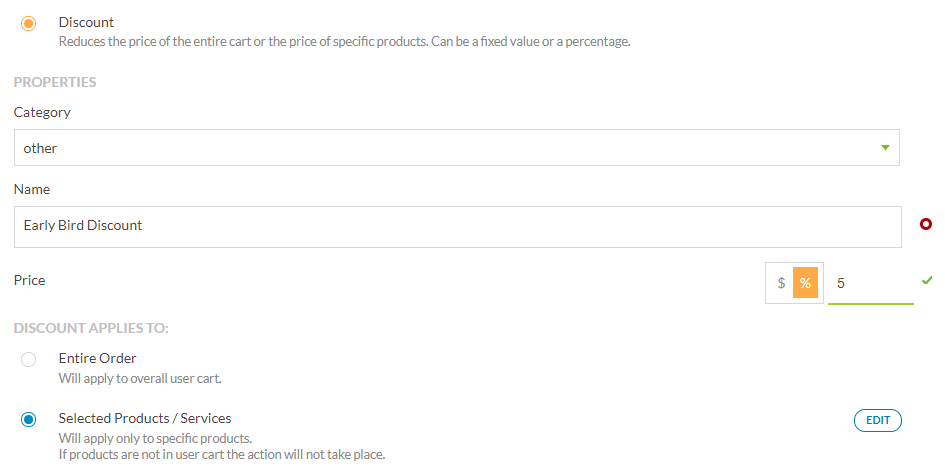The width and height of the screenshot is (945, 476).
Task: Click the 'Entire Order' label text
Action: [x=97, y=358]
